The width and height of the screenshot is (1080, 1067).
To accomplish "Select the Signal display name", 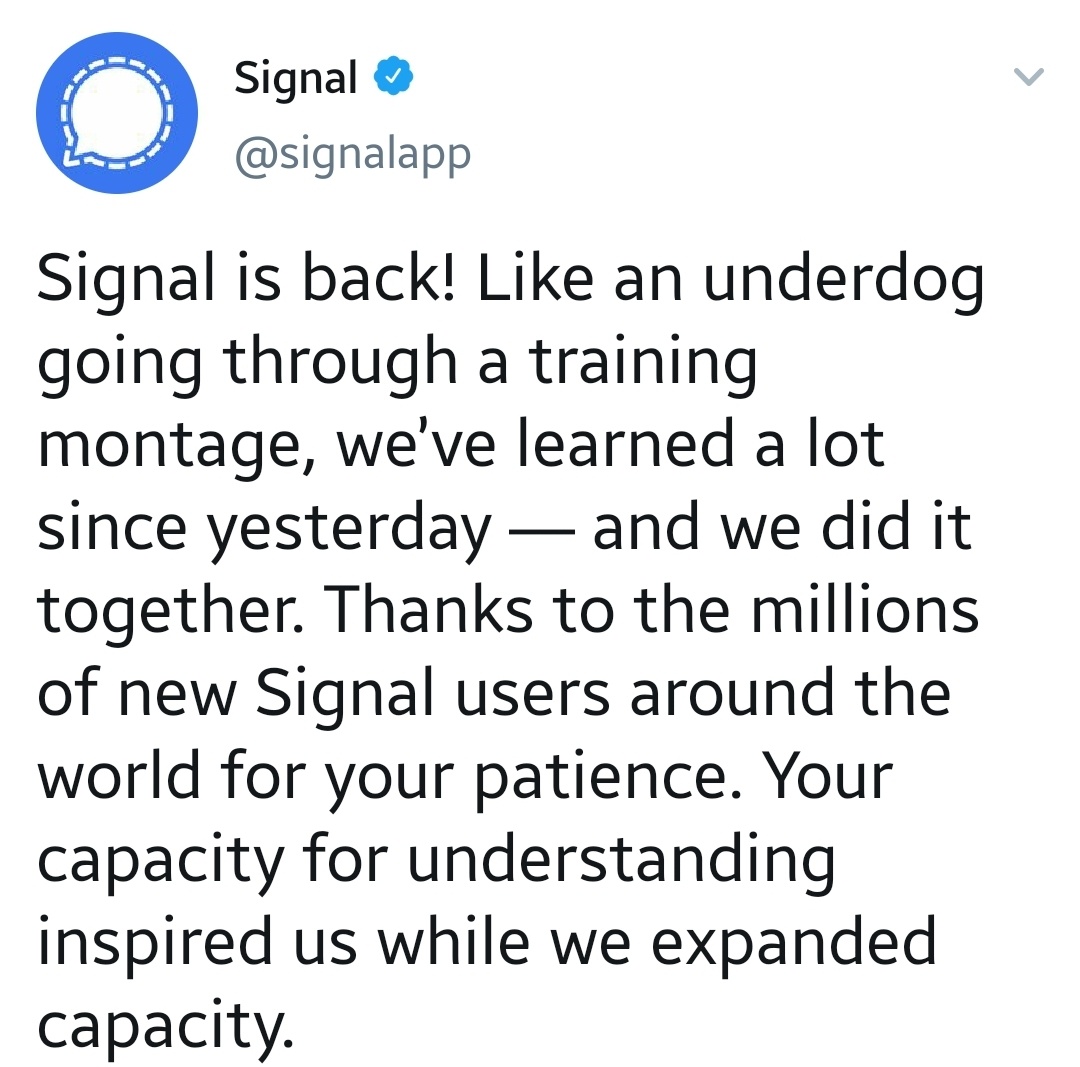I will coord(295,79).
